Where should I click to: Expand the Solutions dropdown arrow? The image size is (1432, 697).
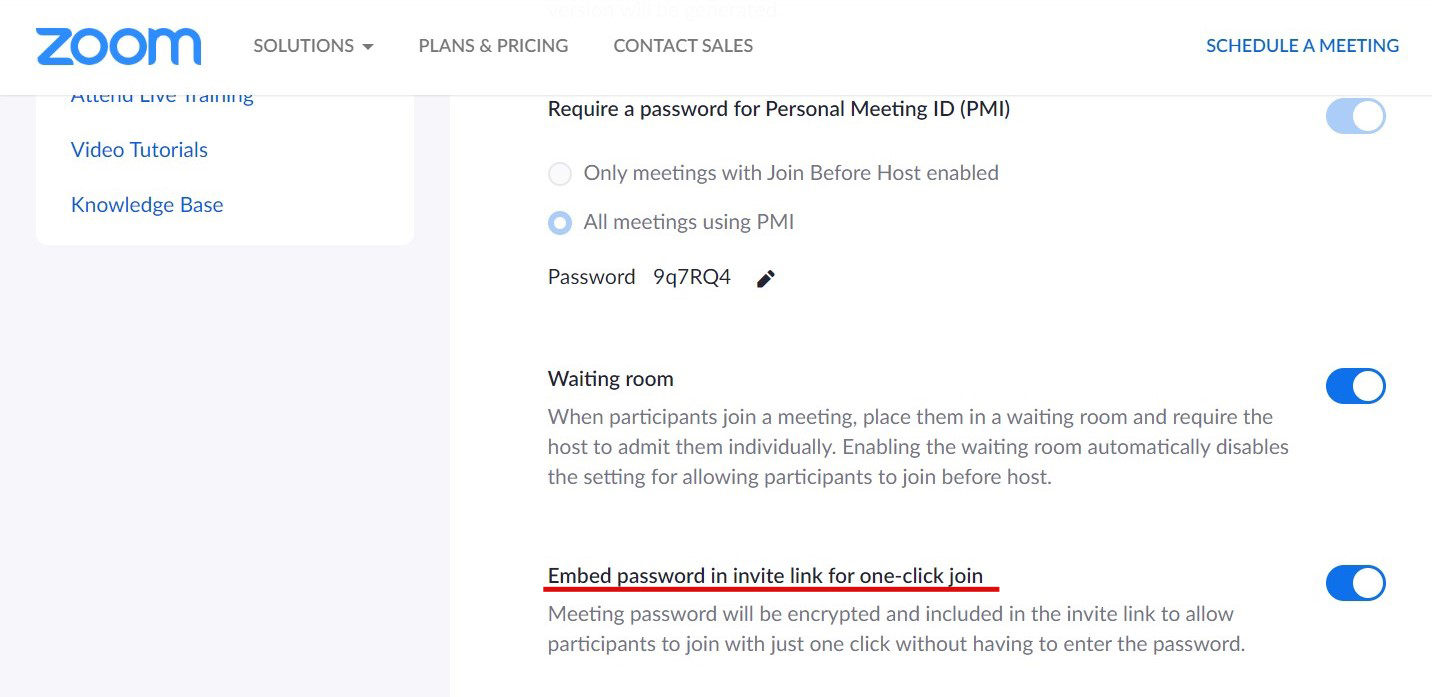[367, 47]
